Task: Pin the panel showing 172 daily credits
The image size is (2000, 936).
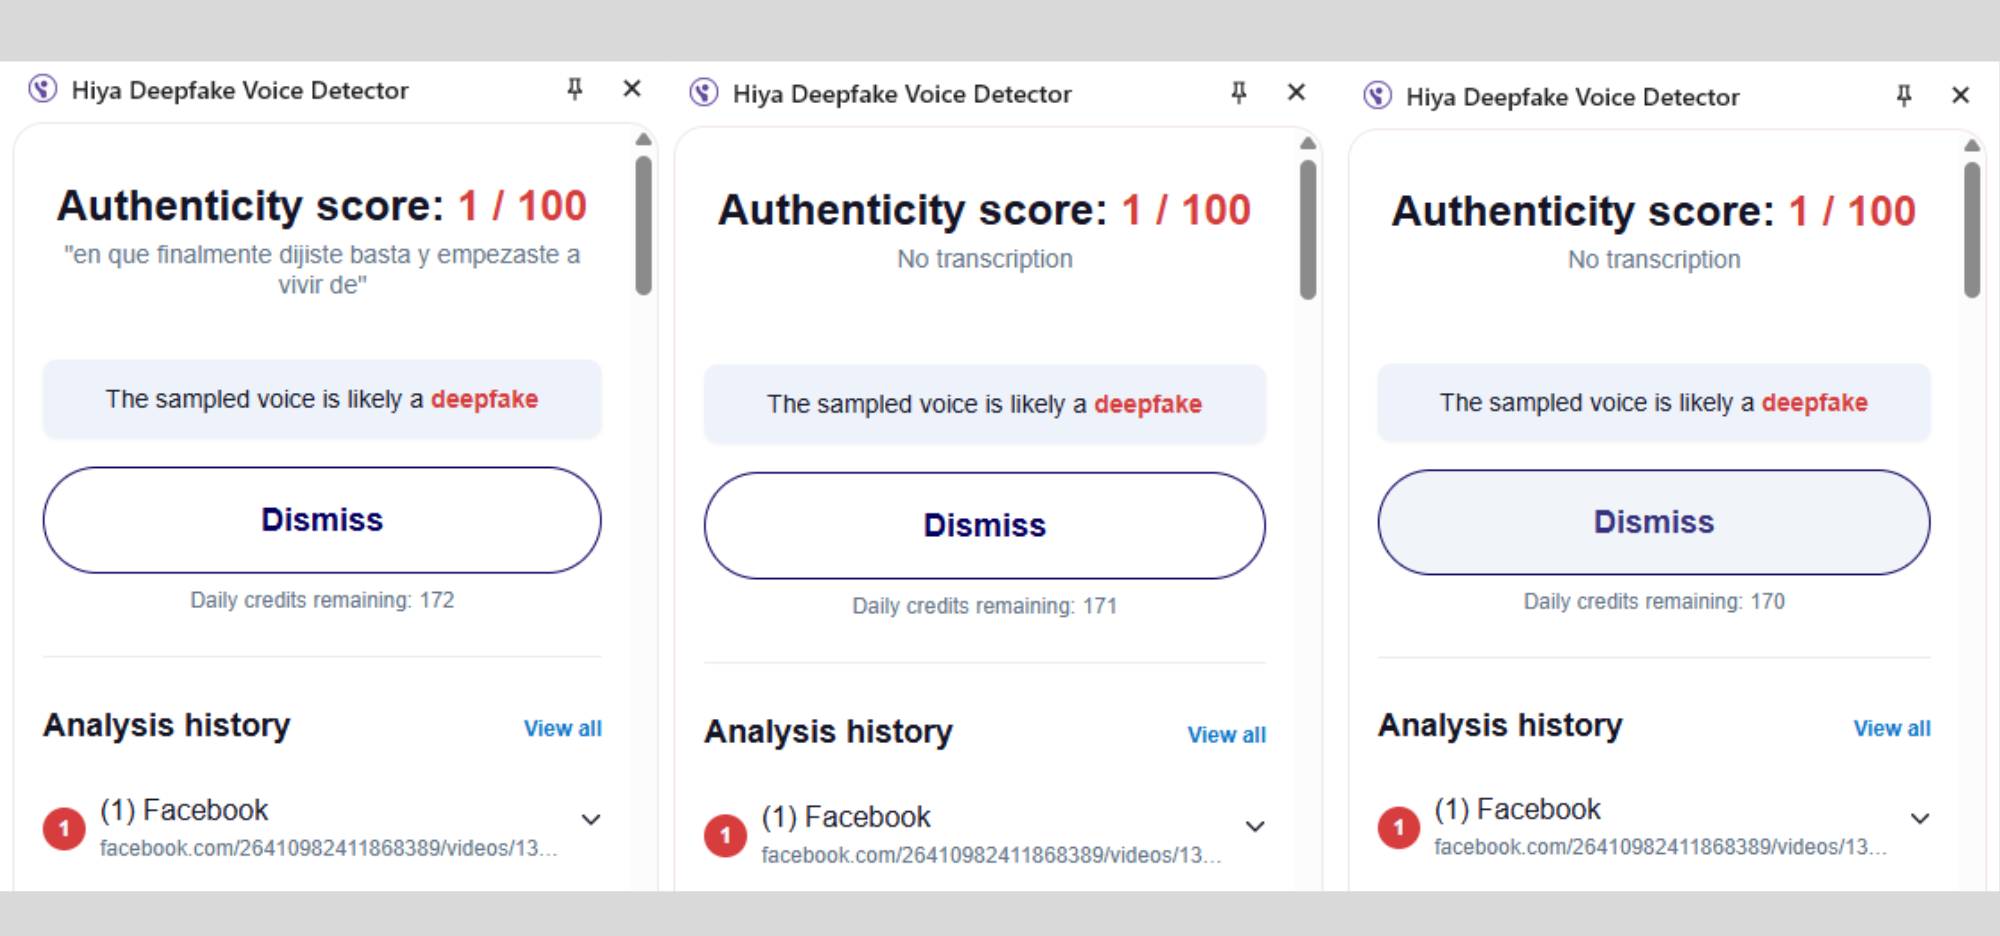Action: (575, 89)
